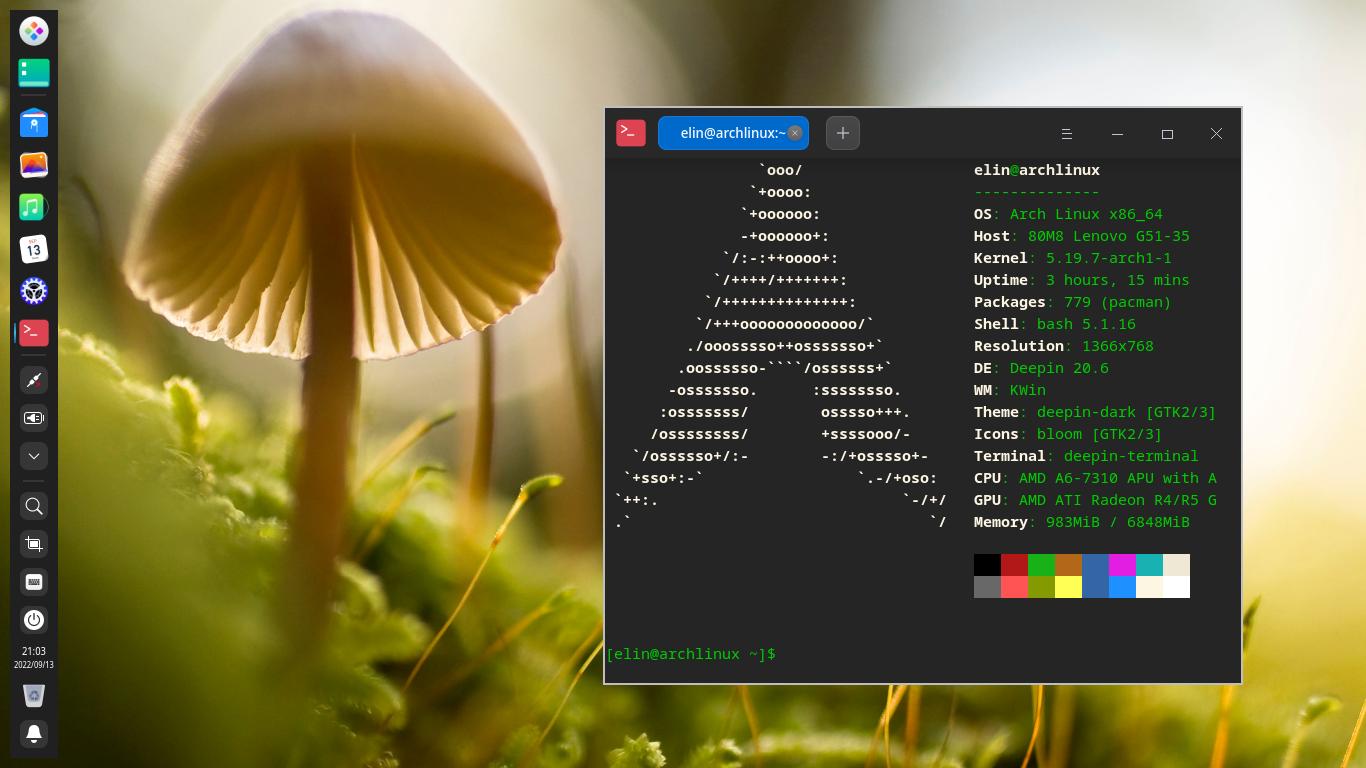The width and height of the screenshot is (1366, 768).
Task: Click the yellow color block in neofetch
Action: click(1068, 587)
